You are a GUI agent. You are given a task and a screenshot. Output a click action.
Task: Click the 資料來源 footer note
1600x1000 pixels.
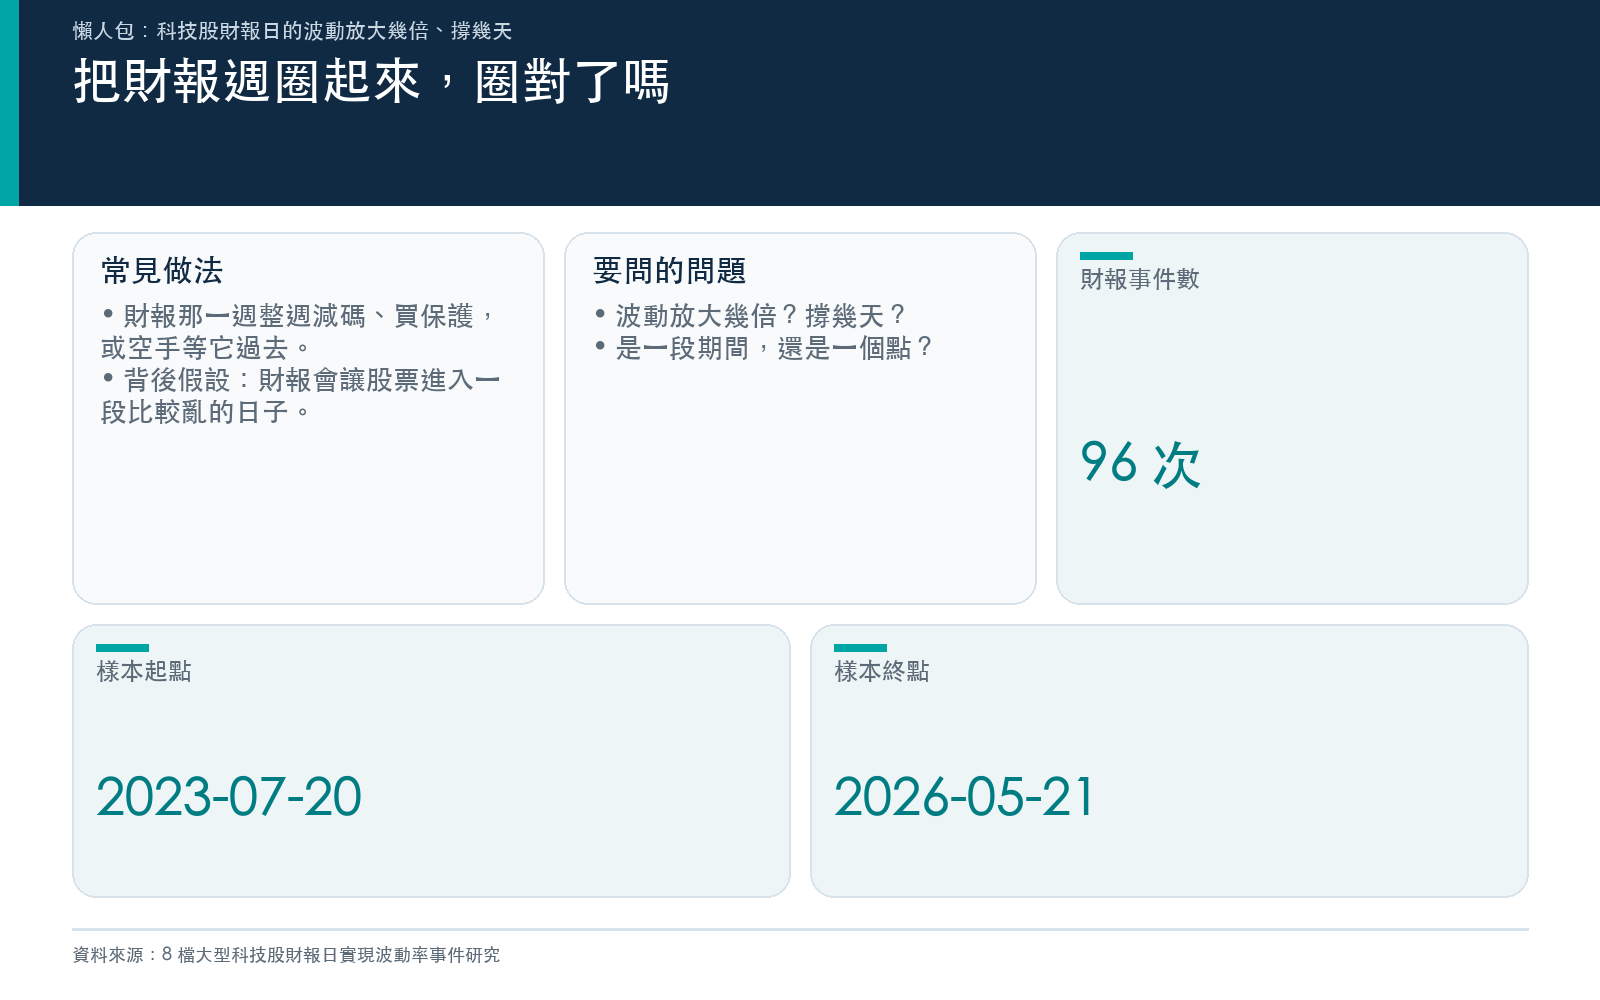point(286,955)
